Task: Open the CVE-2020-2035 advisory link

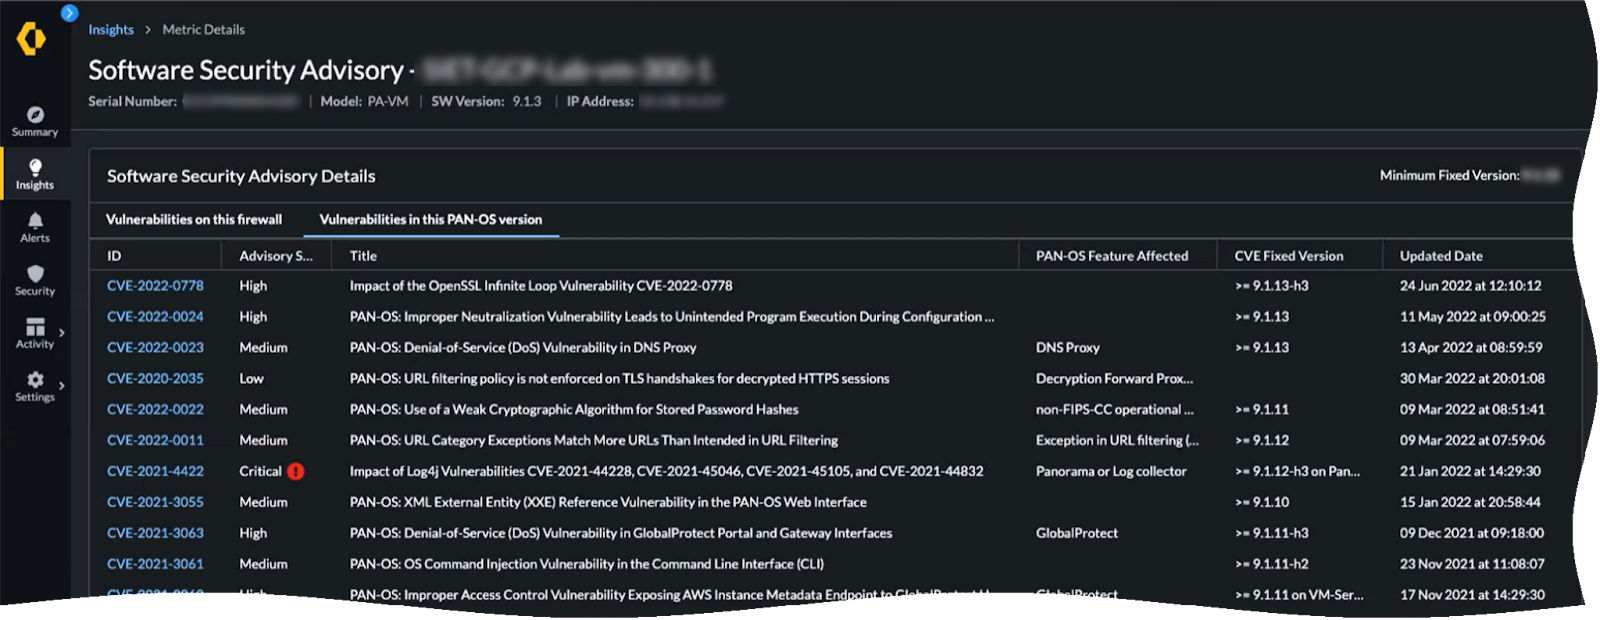Action: coord(155,379)
